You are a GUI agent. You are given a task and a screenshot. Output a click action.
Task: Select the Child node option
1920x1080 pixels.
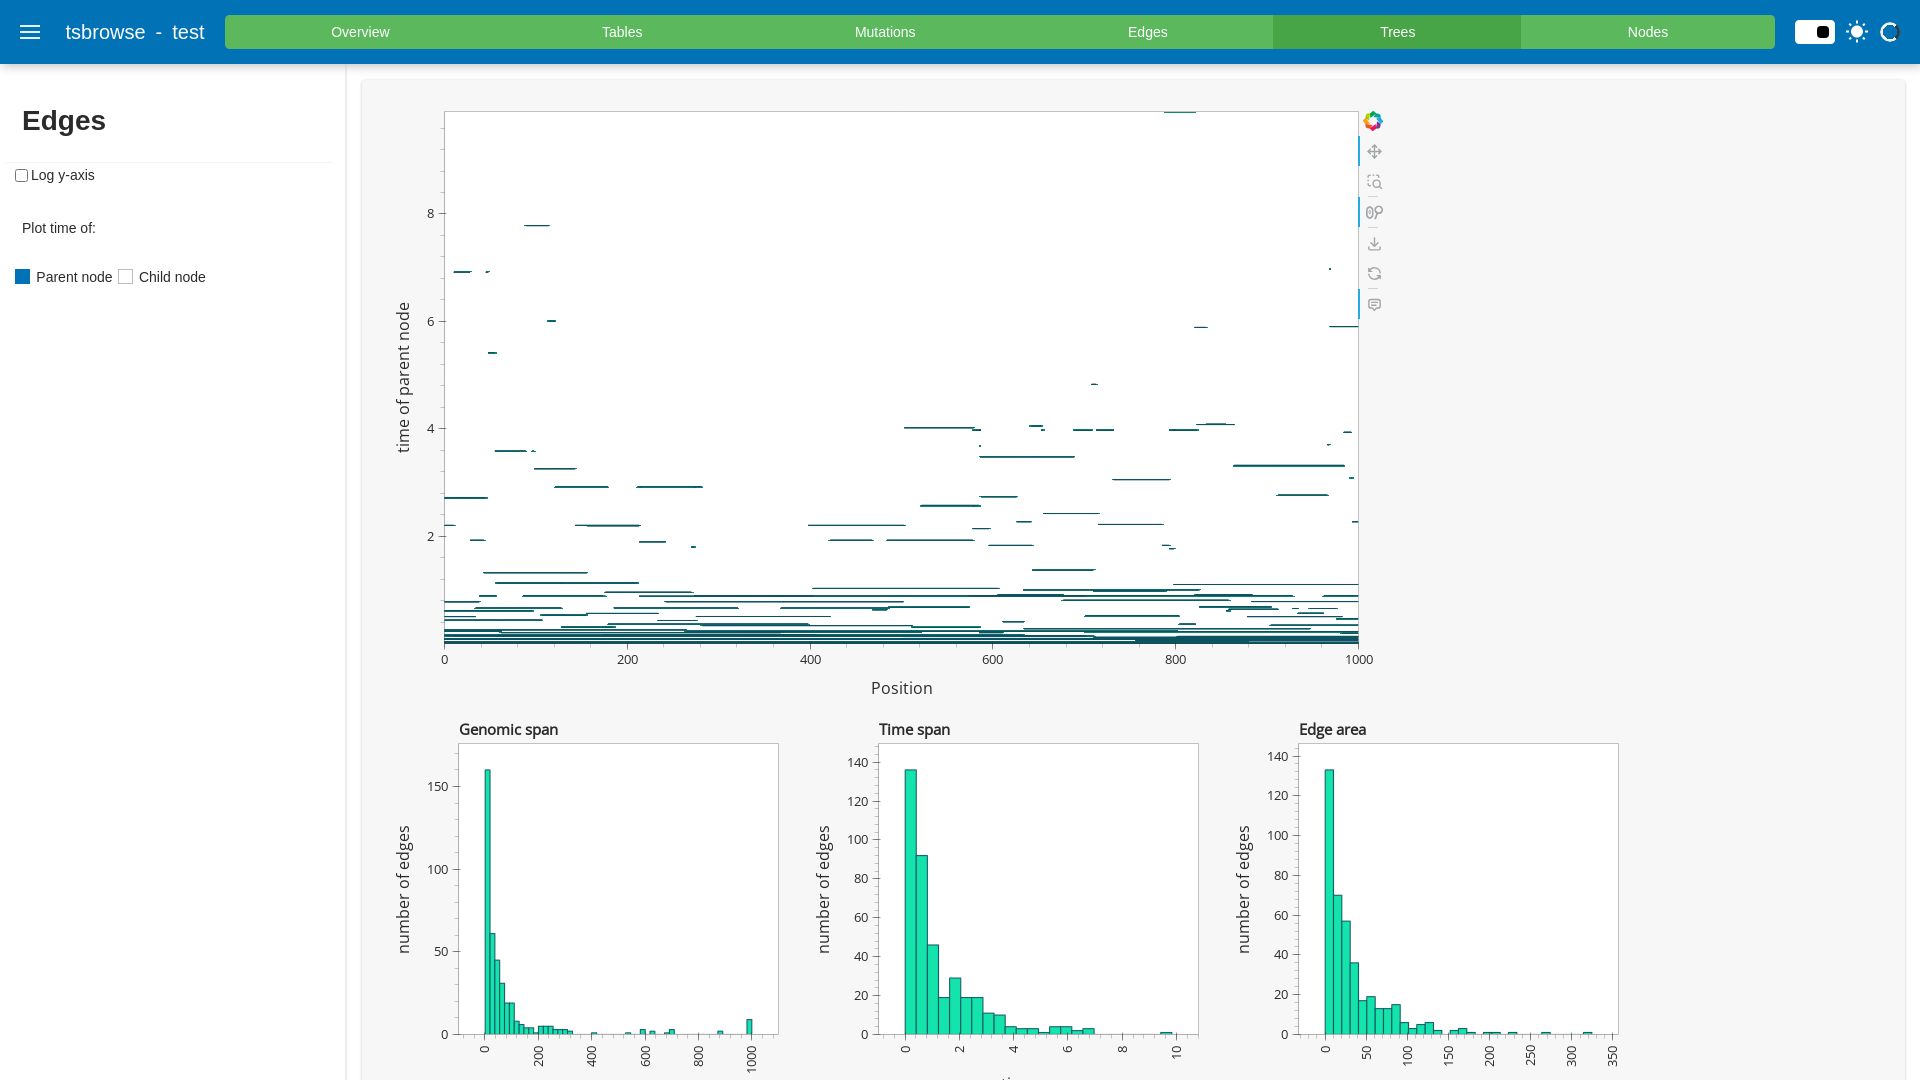(126, 277)
